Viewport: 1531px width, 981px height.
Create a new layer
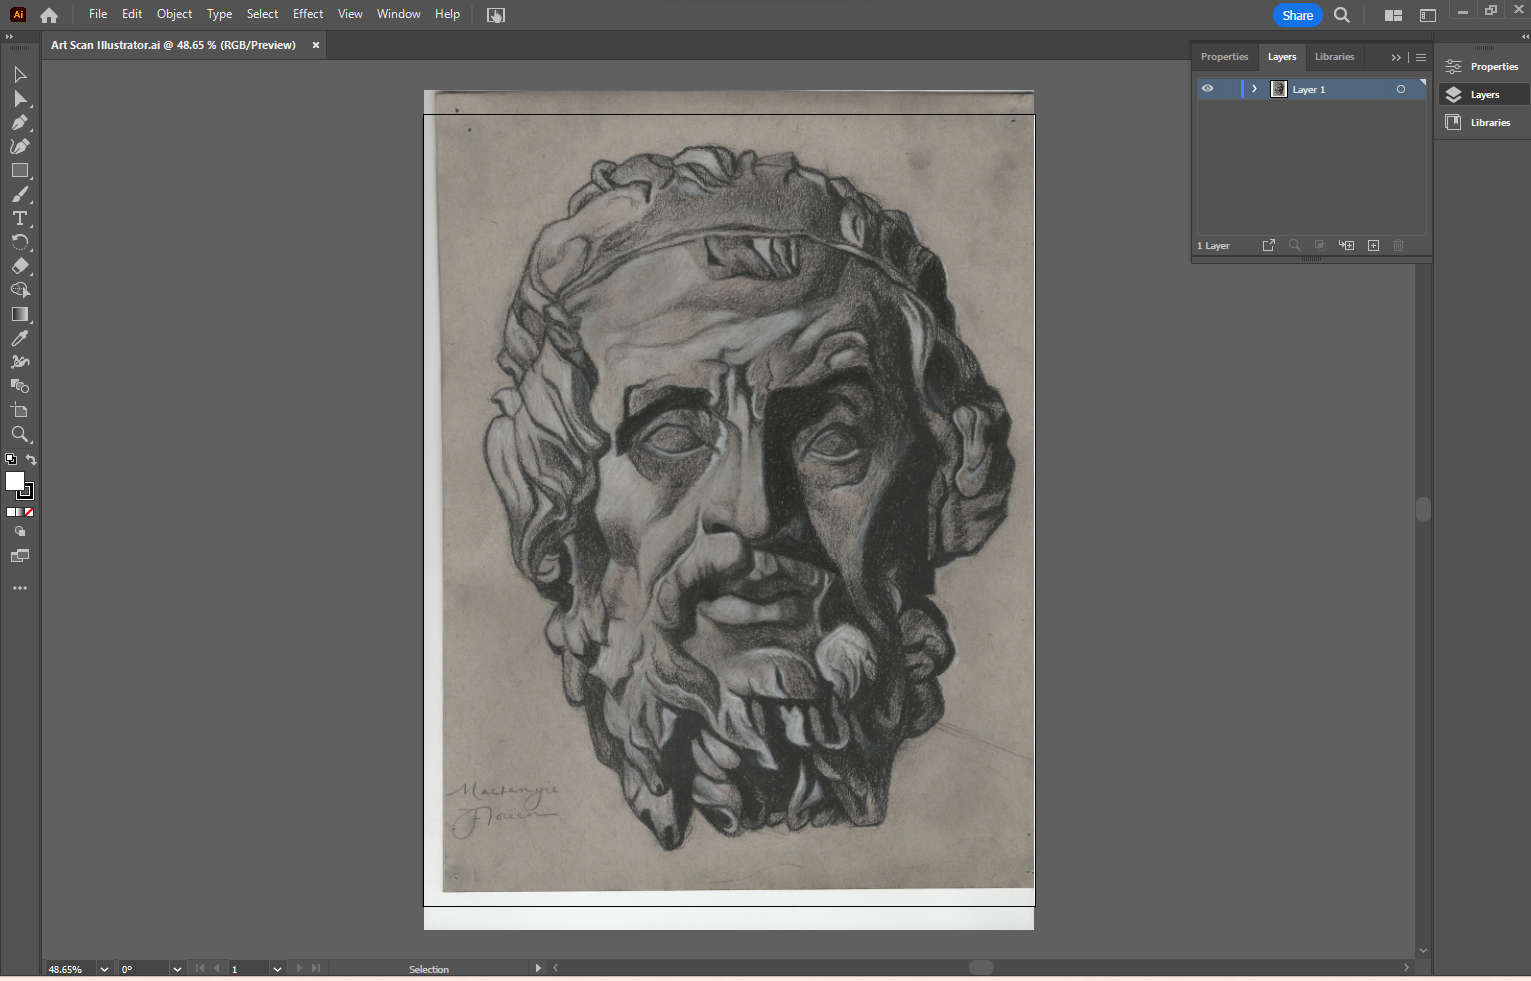tap(1373, 245)
